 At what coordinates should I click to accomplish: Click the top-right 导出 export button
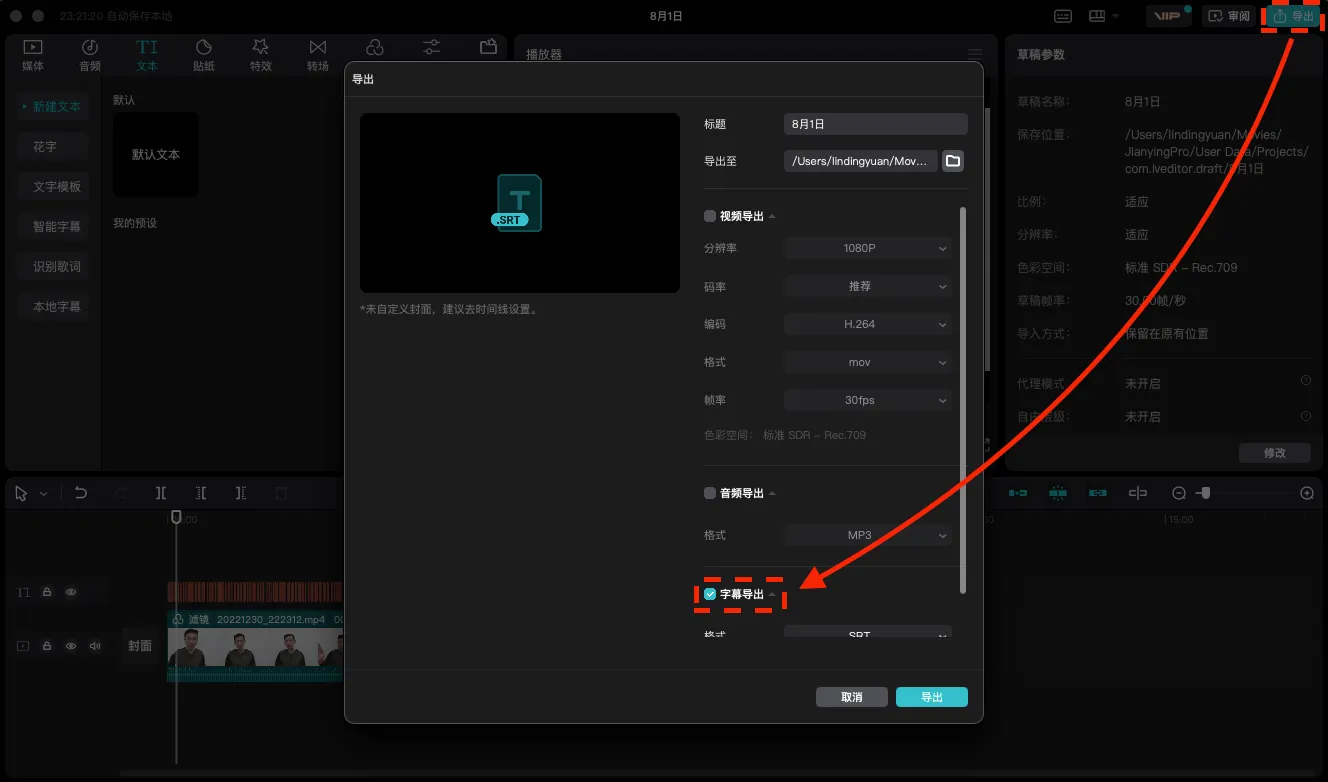(x=1293, y=16)
